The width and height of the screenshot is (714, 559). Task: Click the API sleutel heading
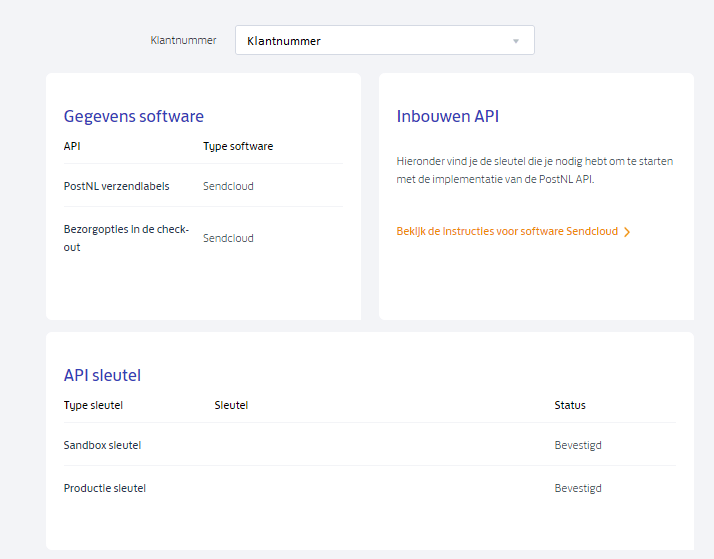click(102, 375)
